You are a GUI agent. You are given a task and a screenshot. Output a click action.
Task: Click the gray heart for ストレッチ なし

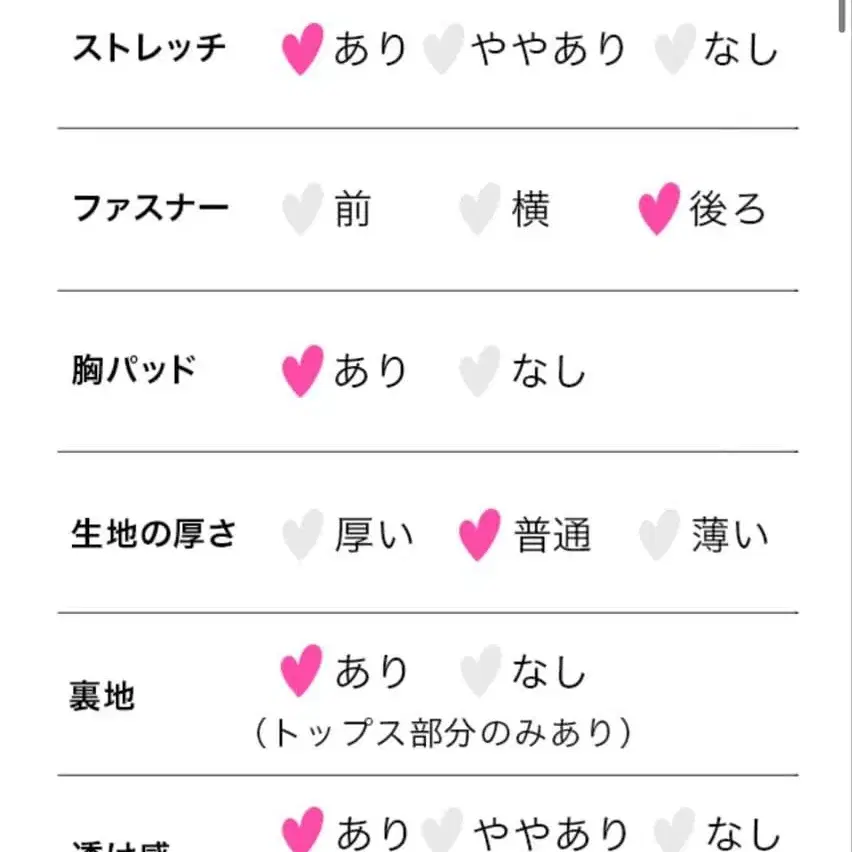(x=675, y=49)
